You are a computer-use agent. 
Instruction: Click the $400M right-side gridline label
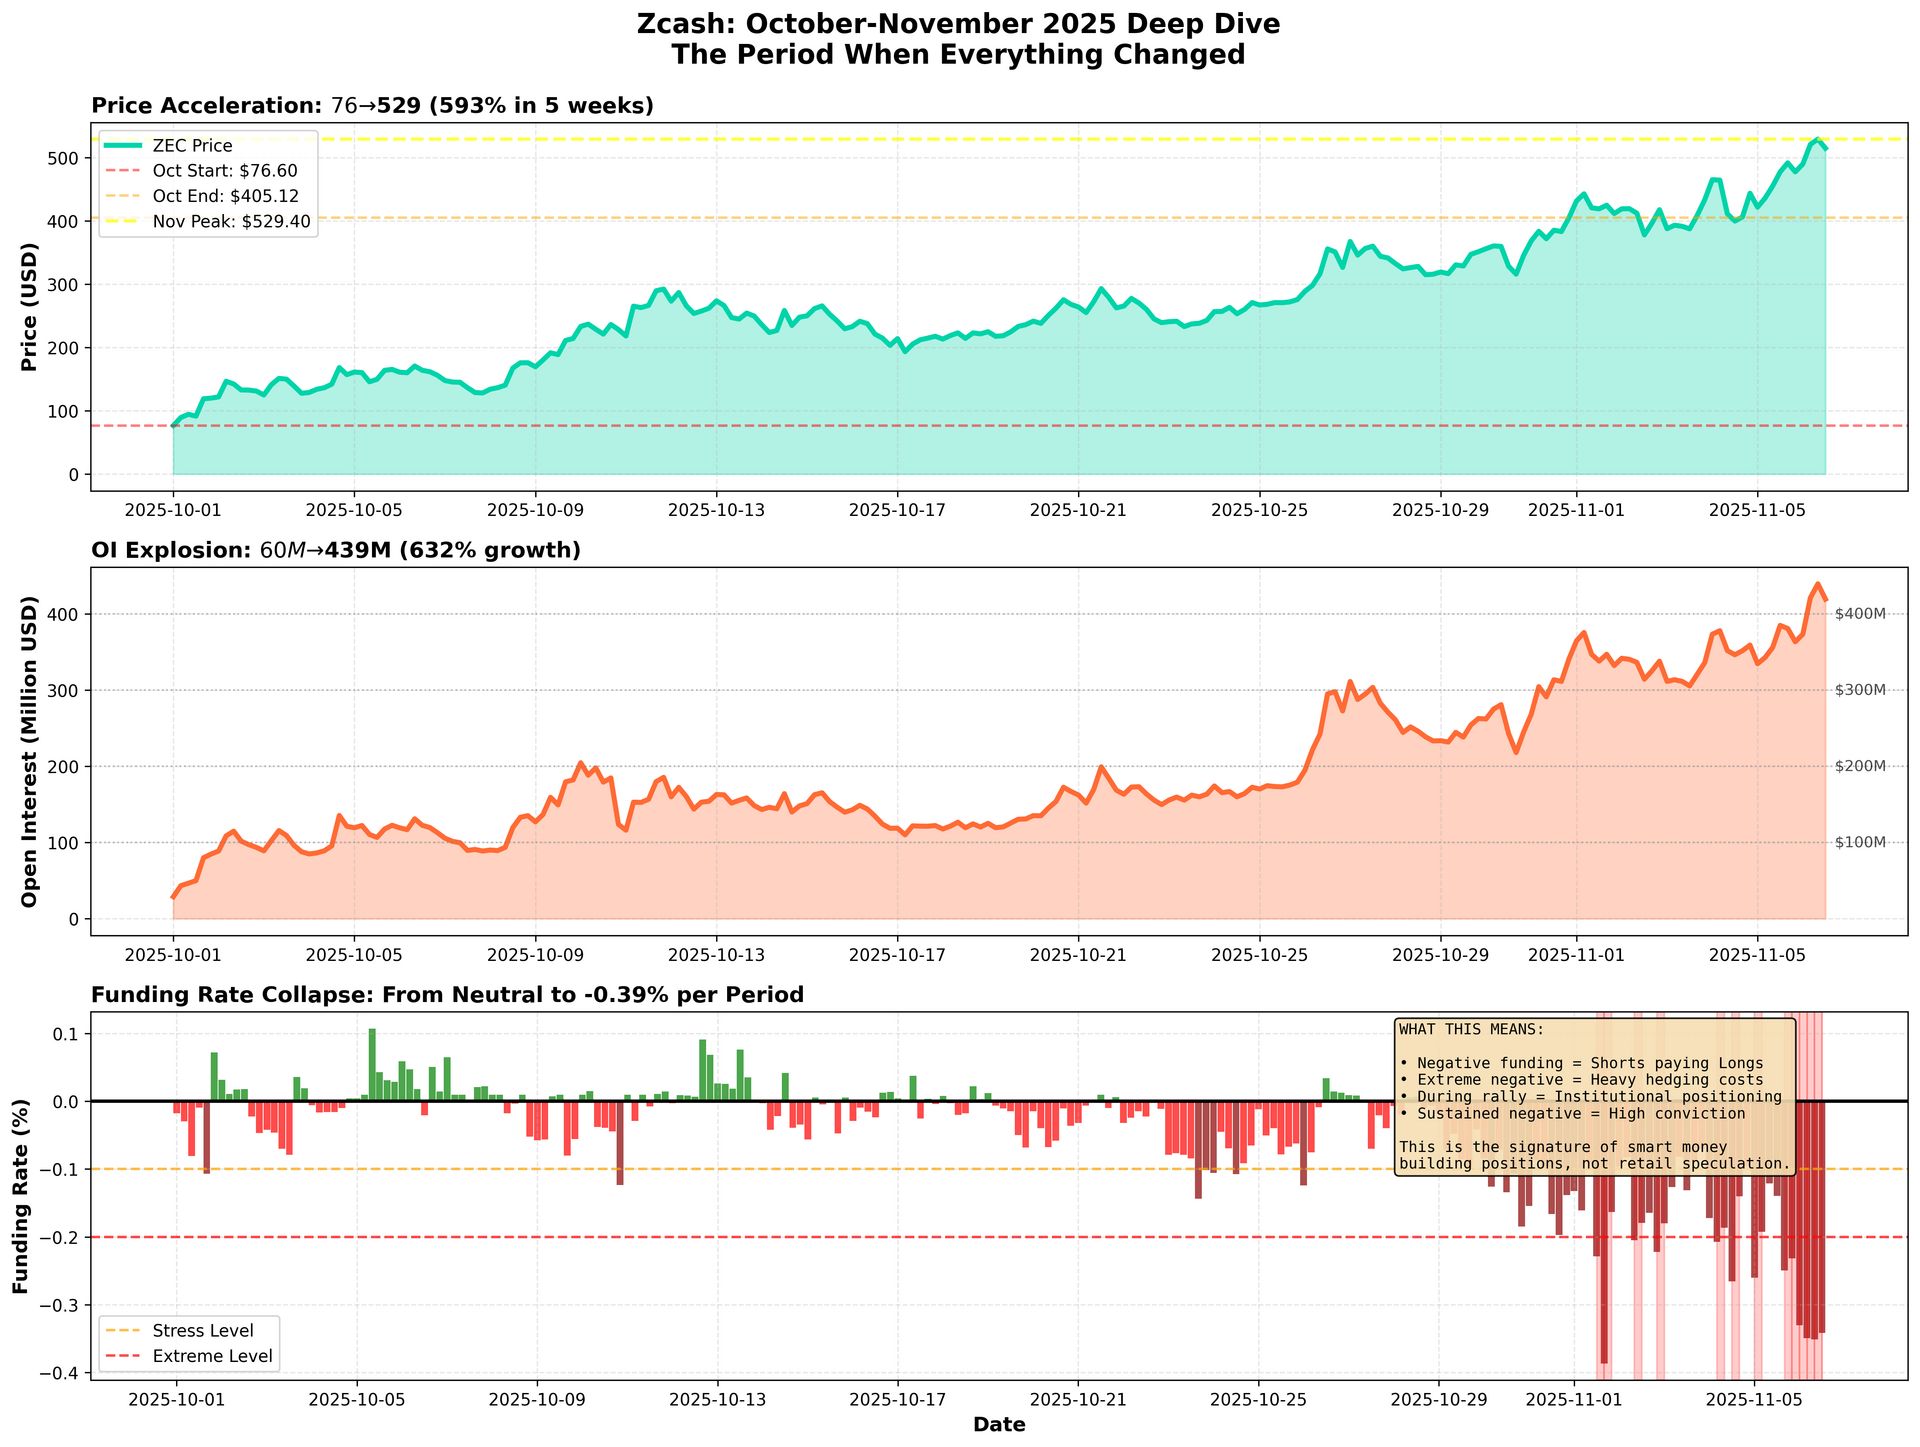(x=1860, y=614)
